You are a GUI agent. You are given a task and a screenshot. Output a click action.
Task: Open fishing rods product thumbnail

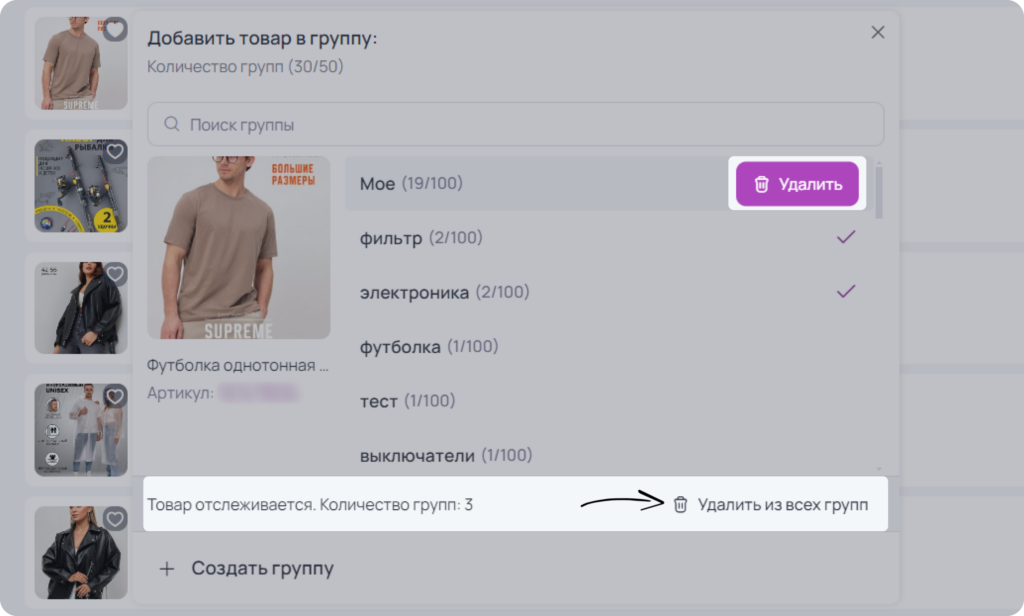[81, 186]
